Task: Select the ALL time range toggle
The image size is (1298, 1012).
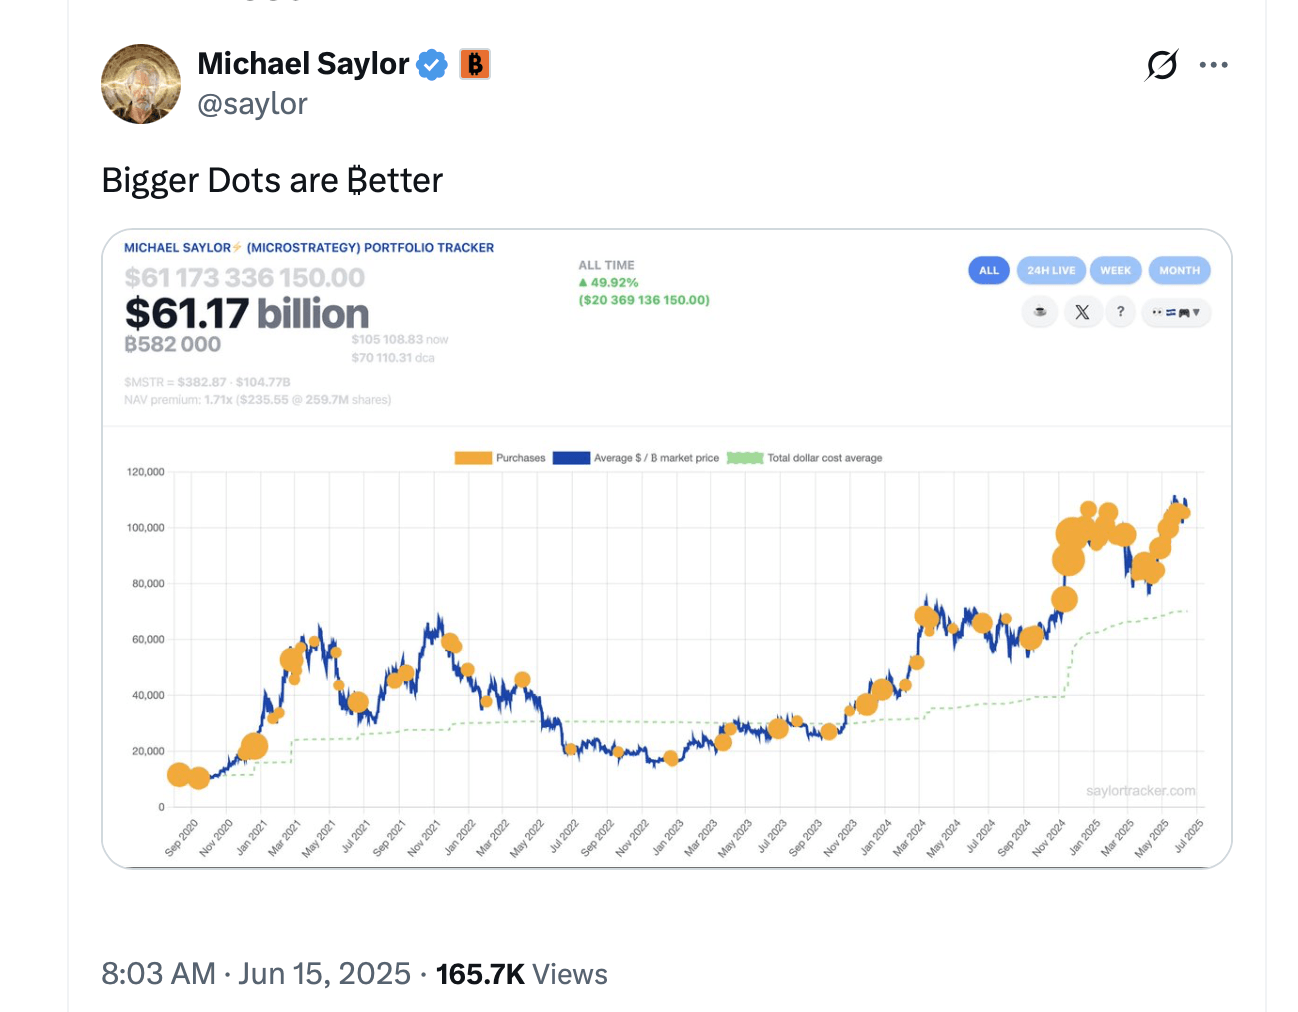Action: coord(988,270)
